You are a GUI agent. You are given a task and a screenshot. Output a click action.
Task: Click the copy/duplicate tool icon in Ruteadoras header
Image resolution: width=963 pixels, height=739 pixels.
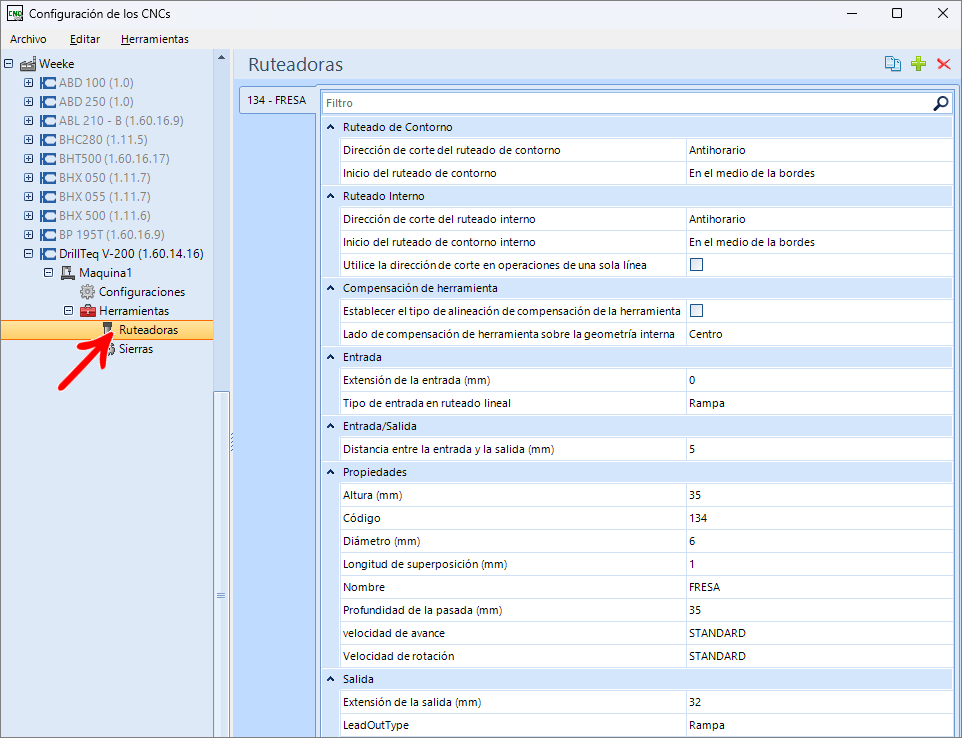pos(892,64)
